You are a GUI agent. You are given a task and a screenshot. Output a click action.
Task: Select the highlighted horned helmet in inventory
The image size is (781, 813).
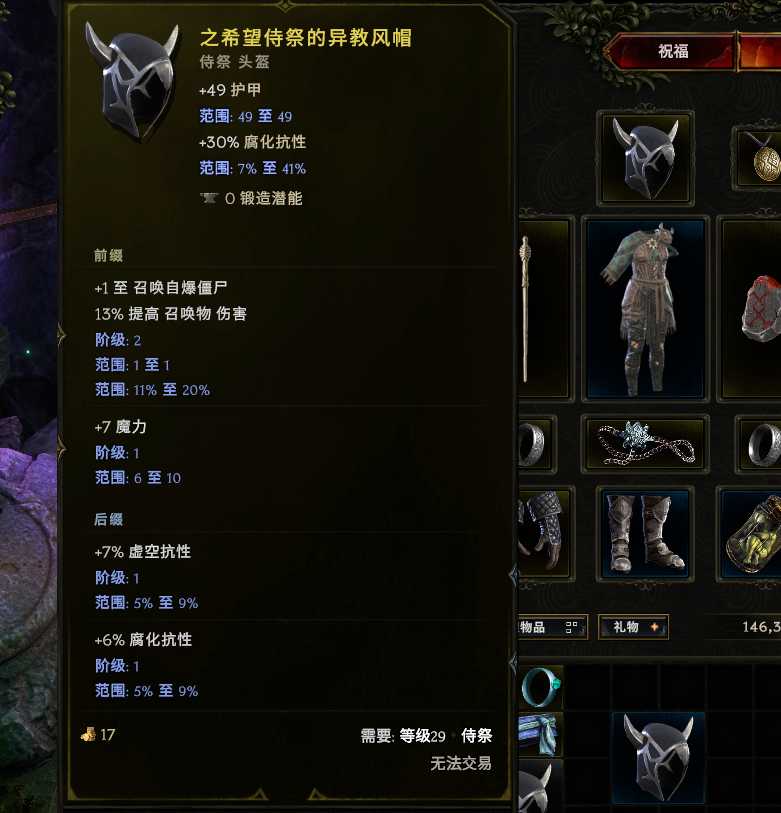pyautogui.click(x=658, y=758)
